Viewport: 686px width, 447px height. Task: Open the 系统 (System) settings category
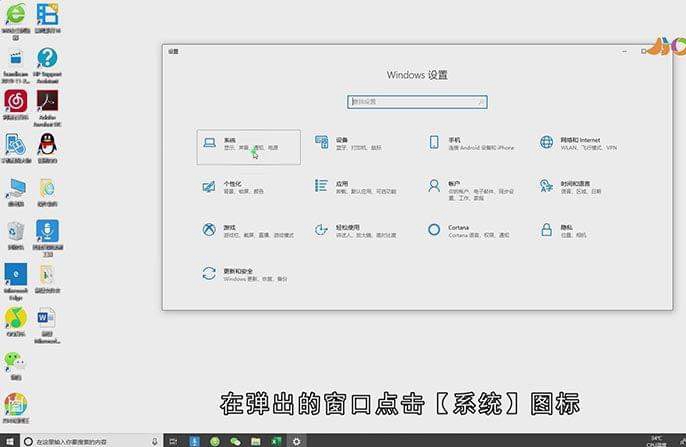click(248, 147)
